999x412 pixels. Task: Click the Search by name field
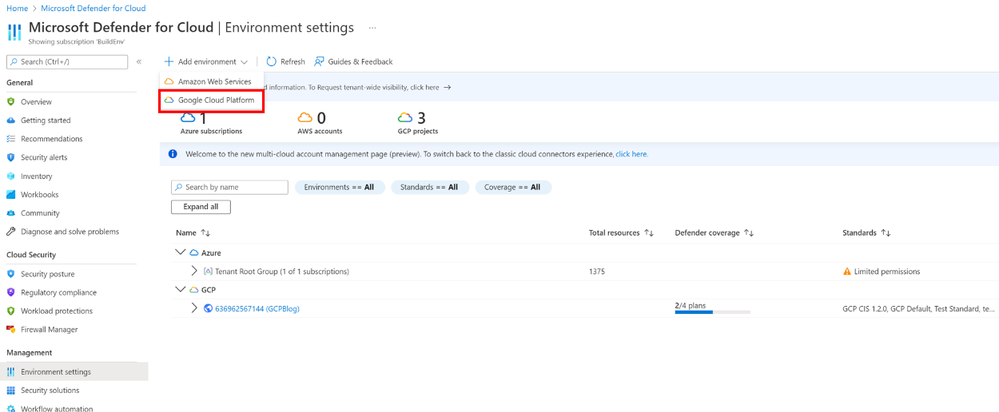point(229,187)
